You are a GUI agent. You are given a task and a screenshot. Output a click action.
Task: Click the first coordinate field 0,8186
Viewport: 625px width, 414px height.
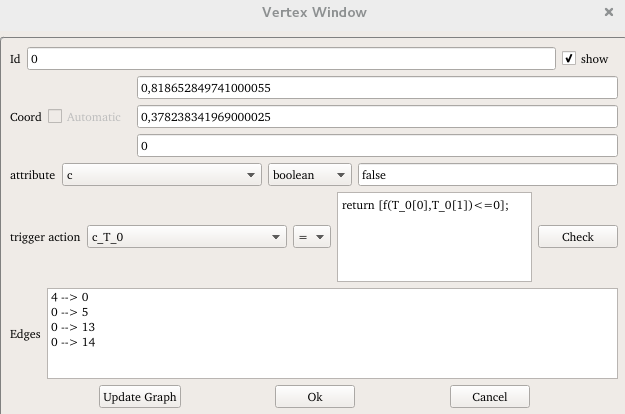click(376, 88)
